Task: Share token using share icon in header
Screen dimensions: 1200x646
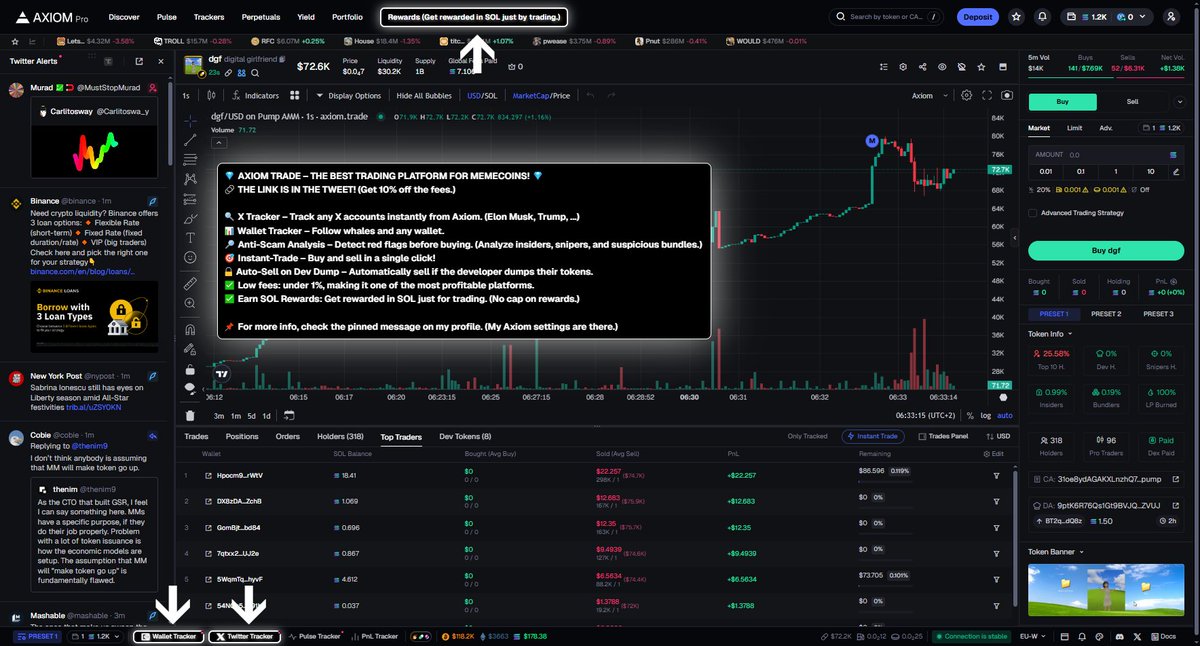Action: (x=921, y=67)
